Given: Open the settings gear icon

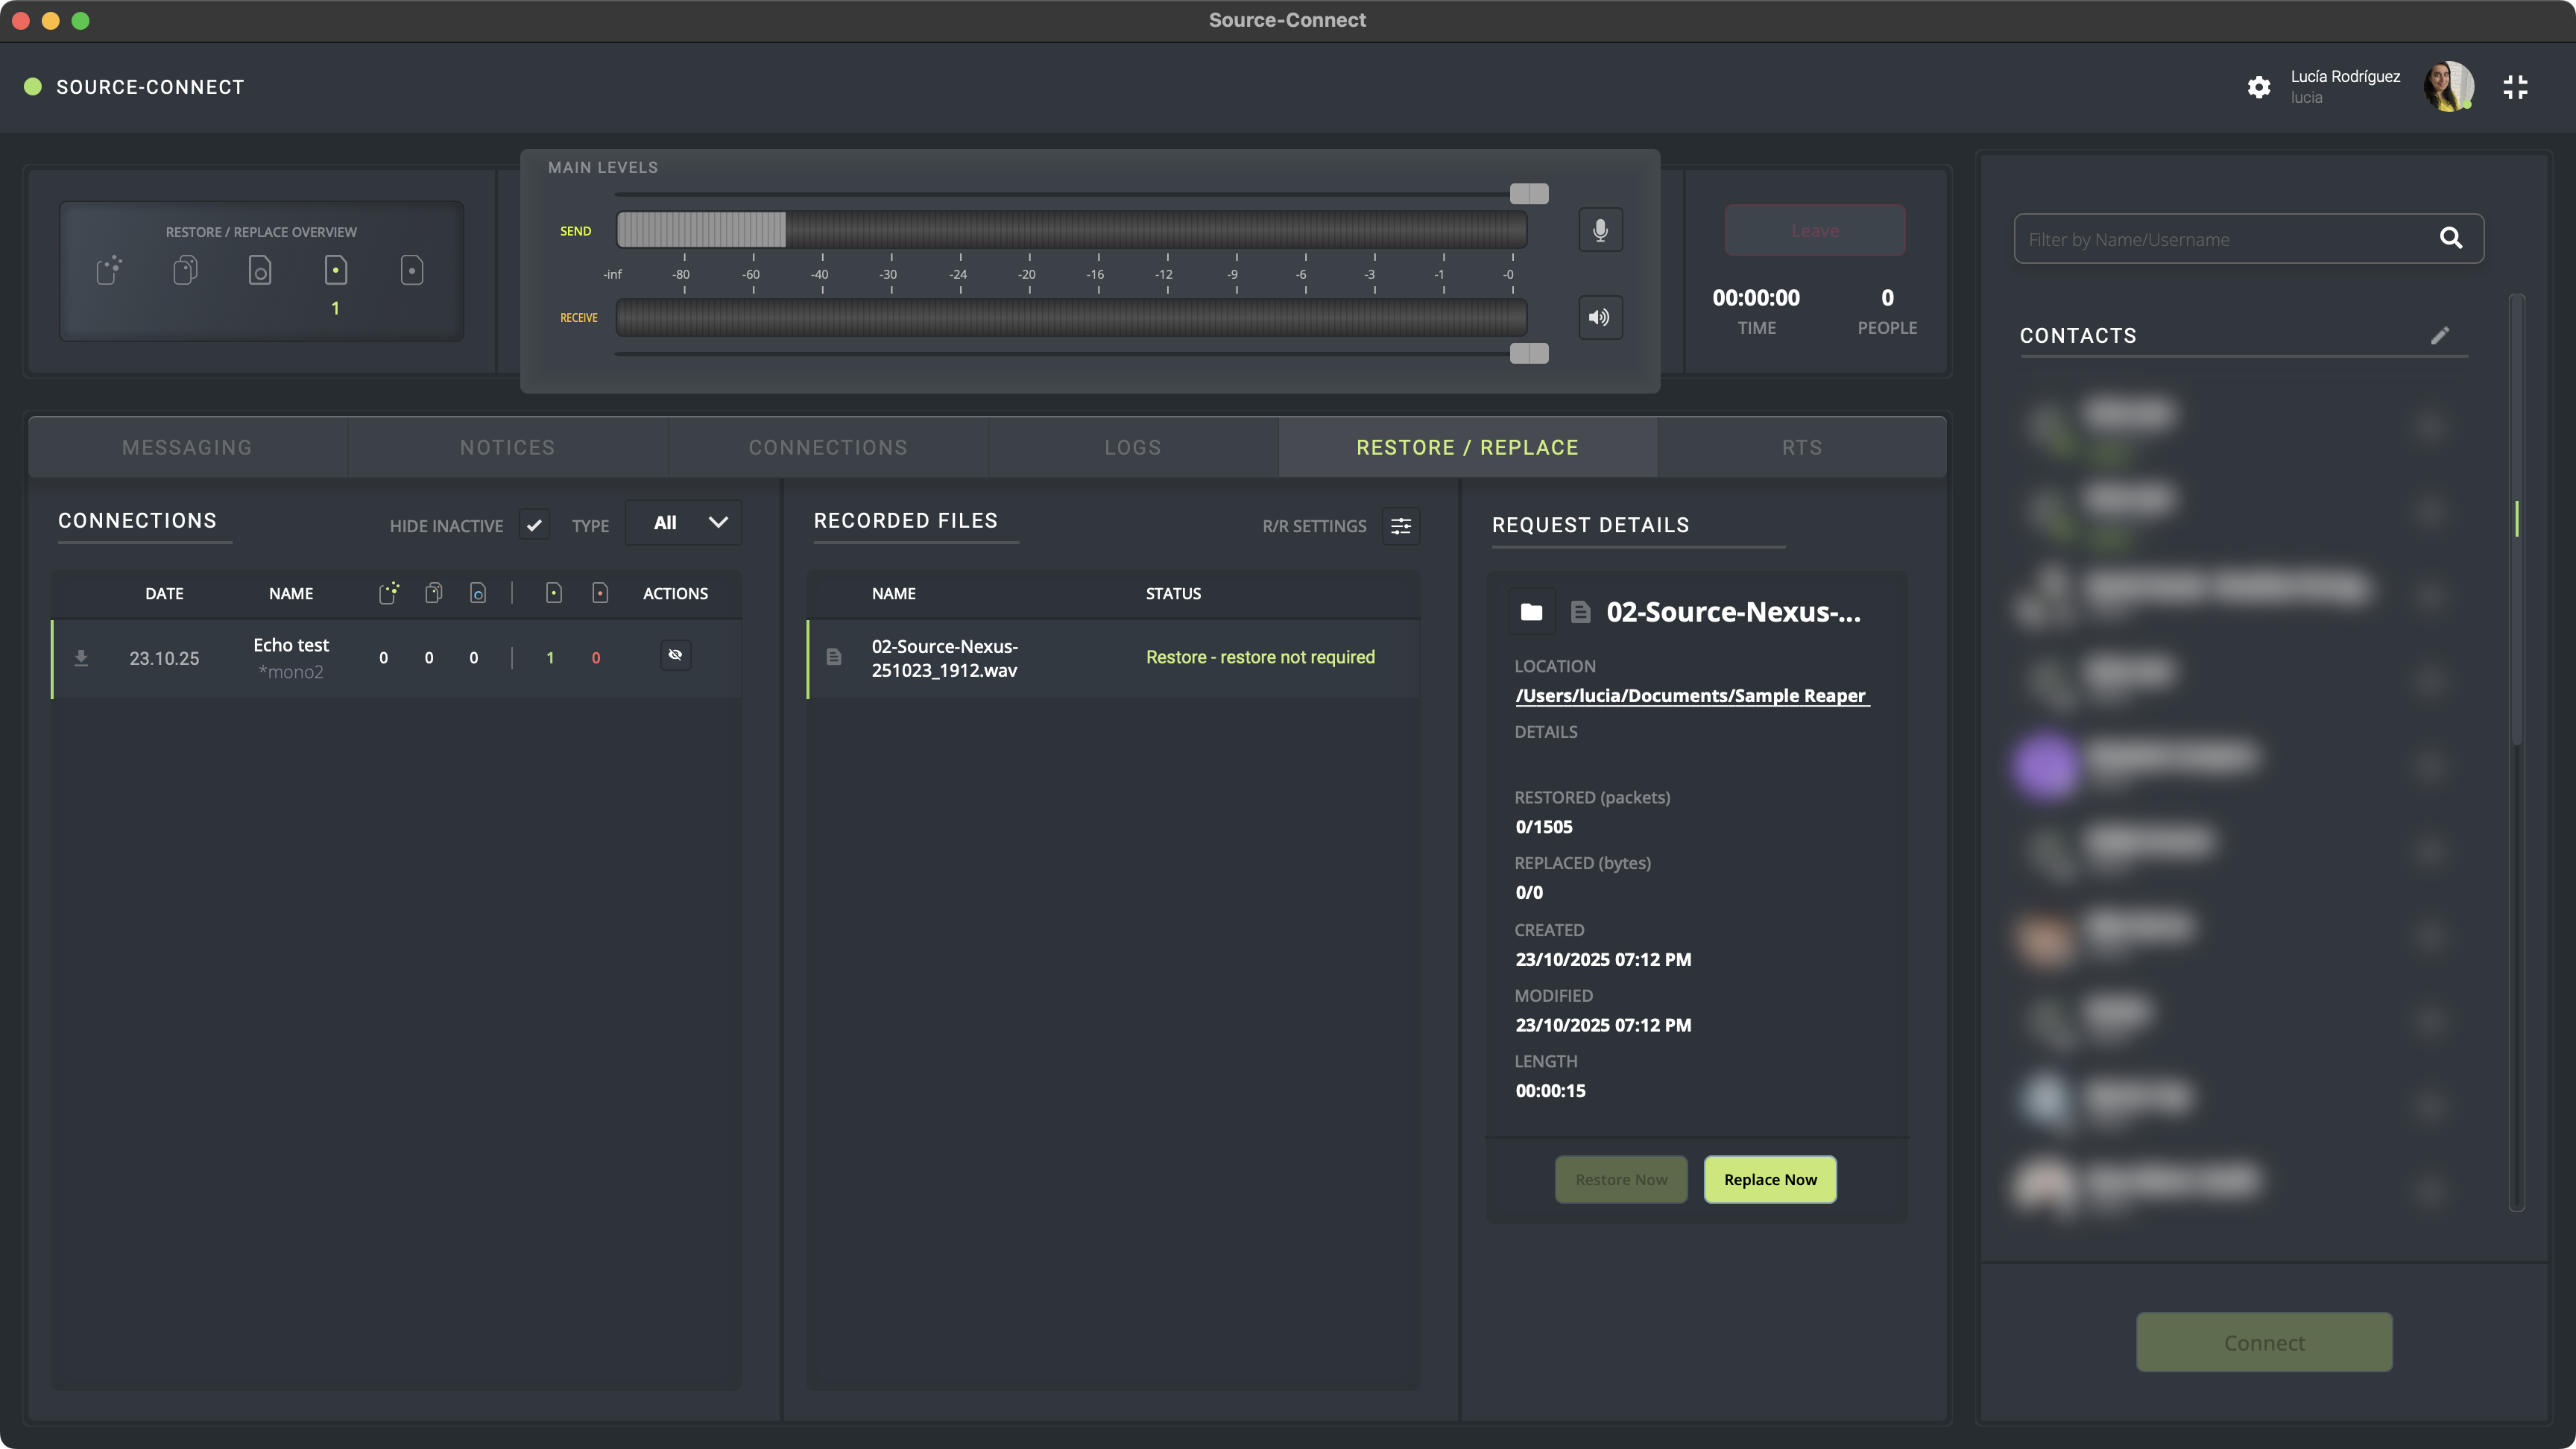Looking at the screenshot, I should tap(2258, 87).
